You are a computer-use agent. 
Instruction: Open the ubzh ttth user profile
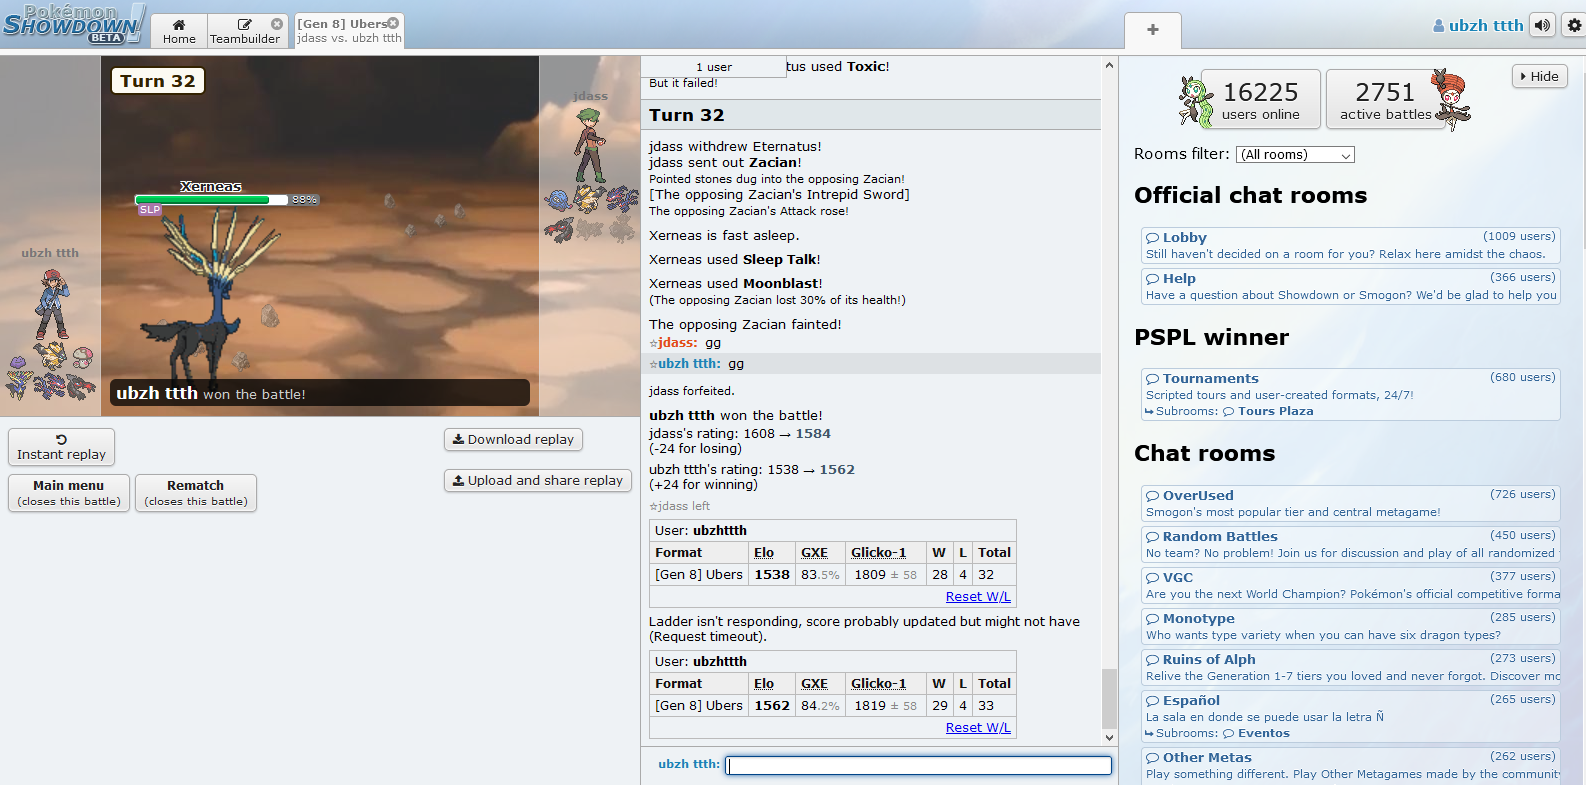[x=1478, y=26]
